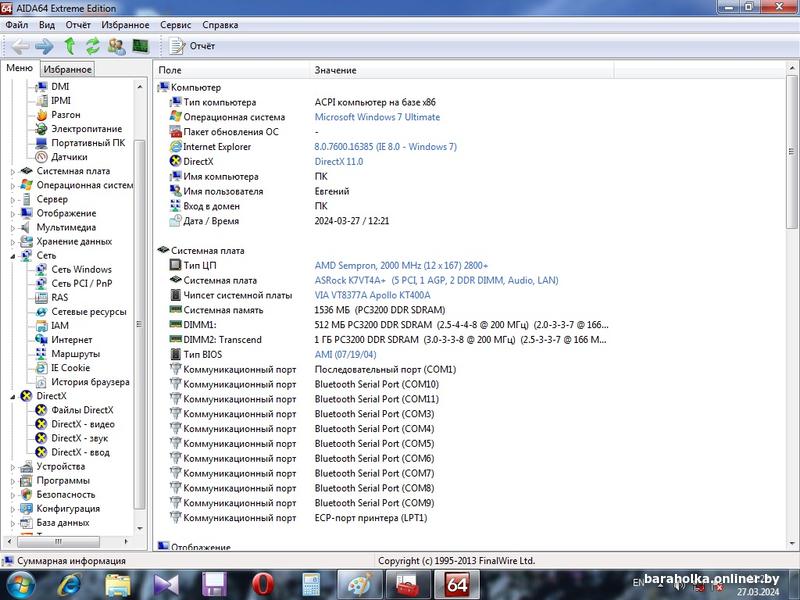Open the Сервис menu
This screenshot has height=600, width=800.
coord(176,24)
